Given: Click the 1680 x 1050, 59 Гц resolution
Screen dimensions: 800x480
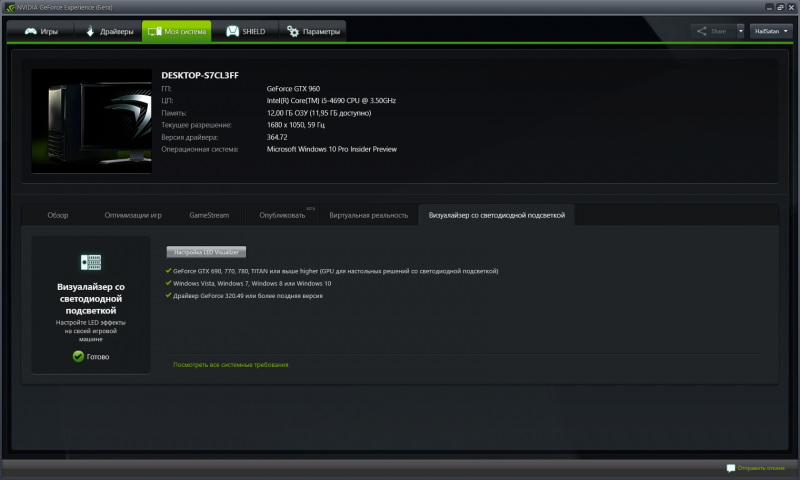Looking at the screenshot, I should click(295, 125).
